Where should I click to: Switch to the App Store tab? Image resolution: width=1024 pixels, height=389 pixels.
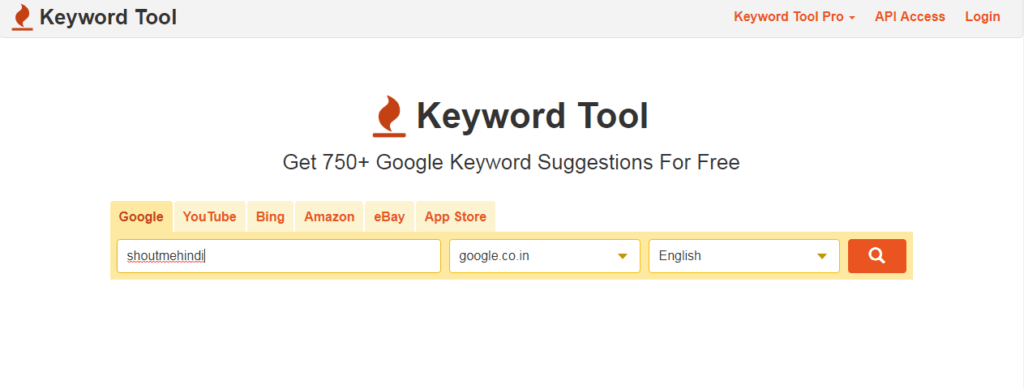coord(455,217)
